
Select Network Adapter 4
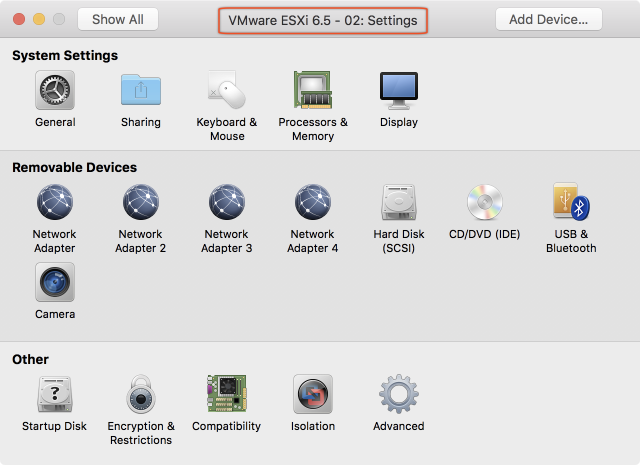pyautogui.click(x=313, y=203)
